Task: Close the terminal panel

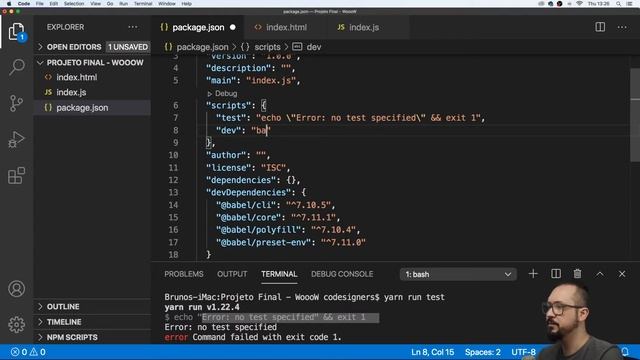Action: click(x=622, y=274)
